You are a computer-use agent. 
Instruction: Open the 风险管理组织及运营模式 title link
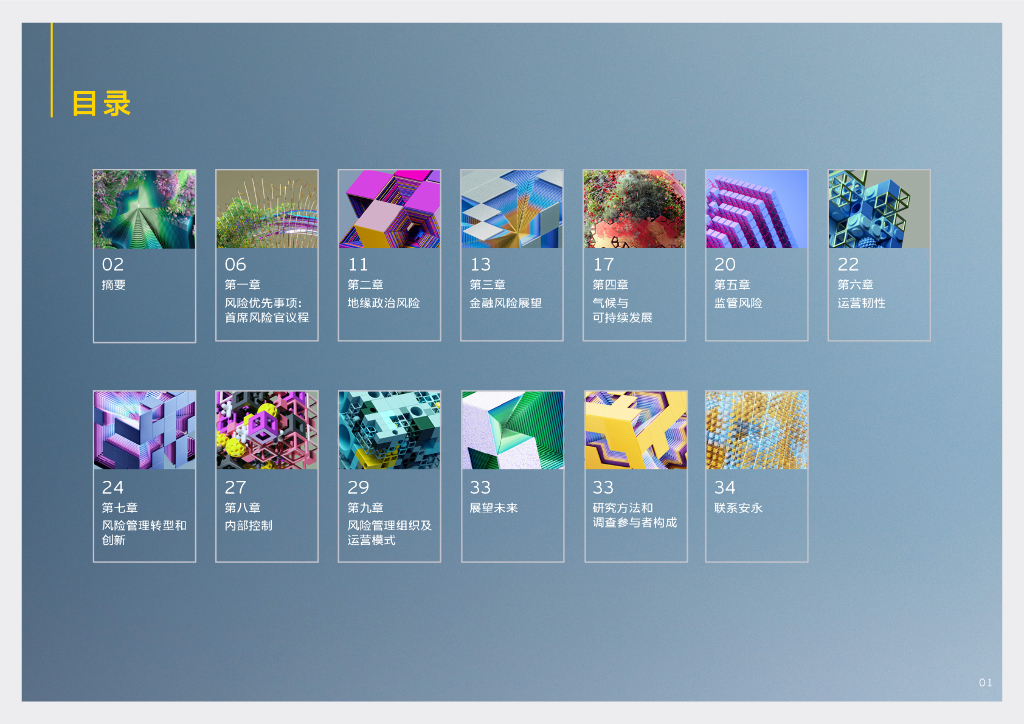390,533
